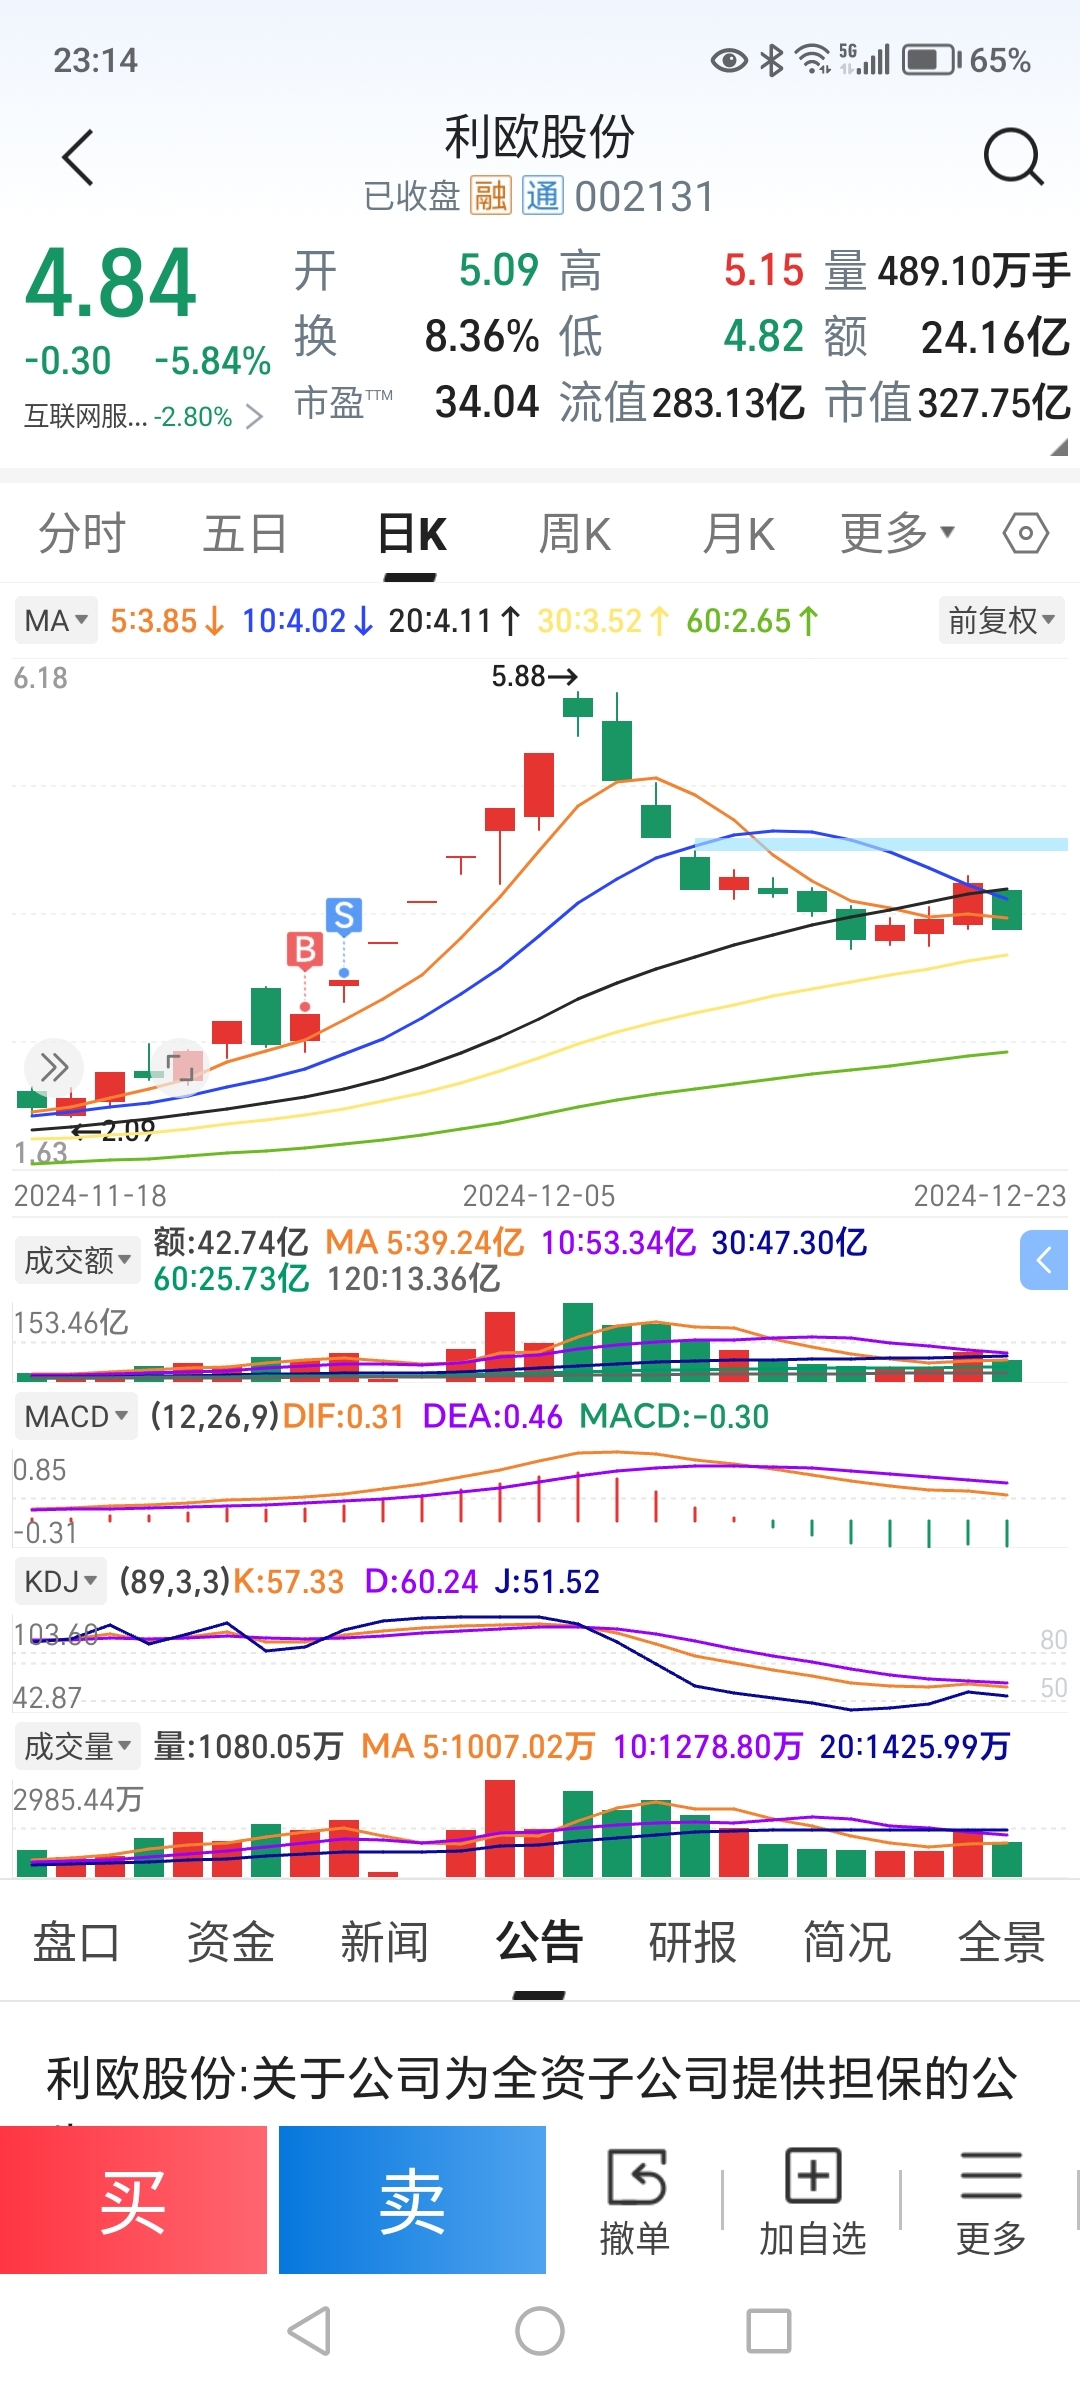Tap the MA 10:4.02 value
The width and height of the screenshot is (1080, 2388).
coord(307,621)
